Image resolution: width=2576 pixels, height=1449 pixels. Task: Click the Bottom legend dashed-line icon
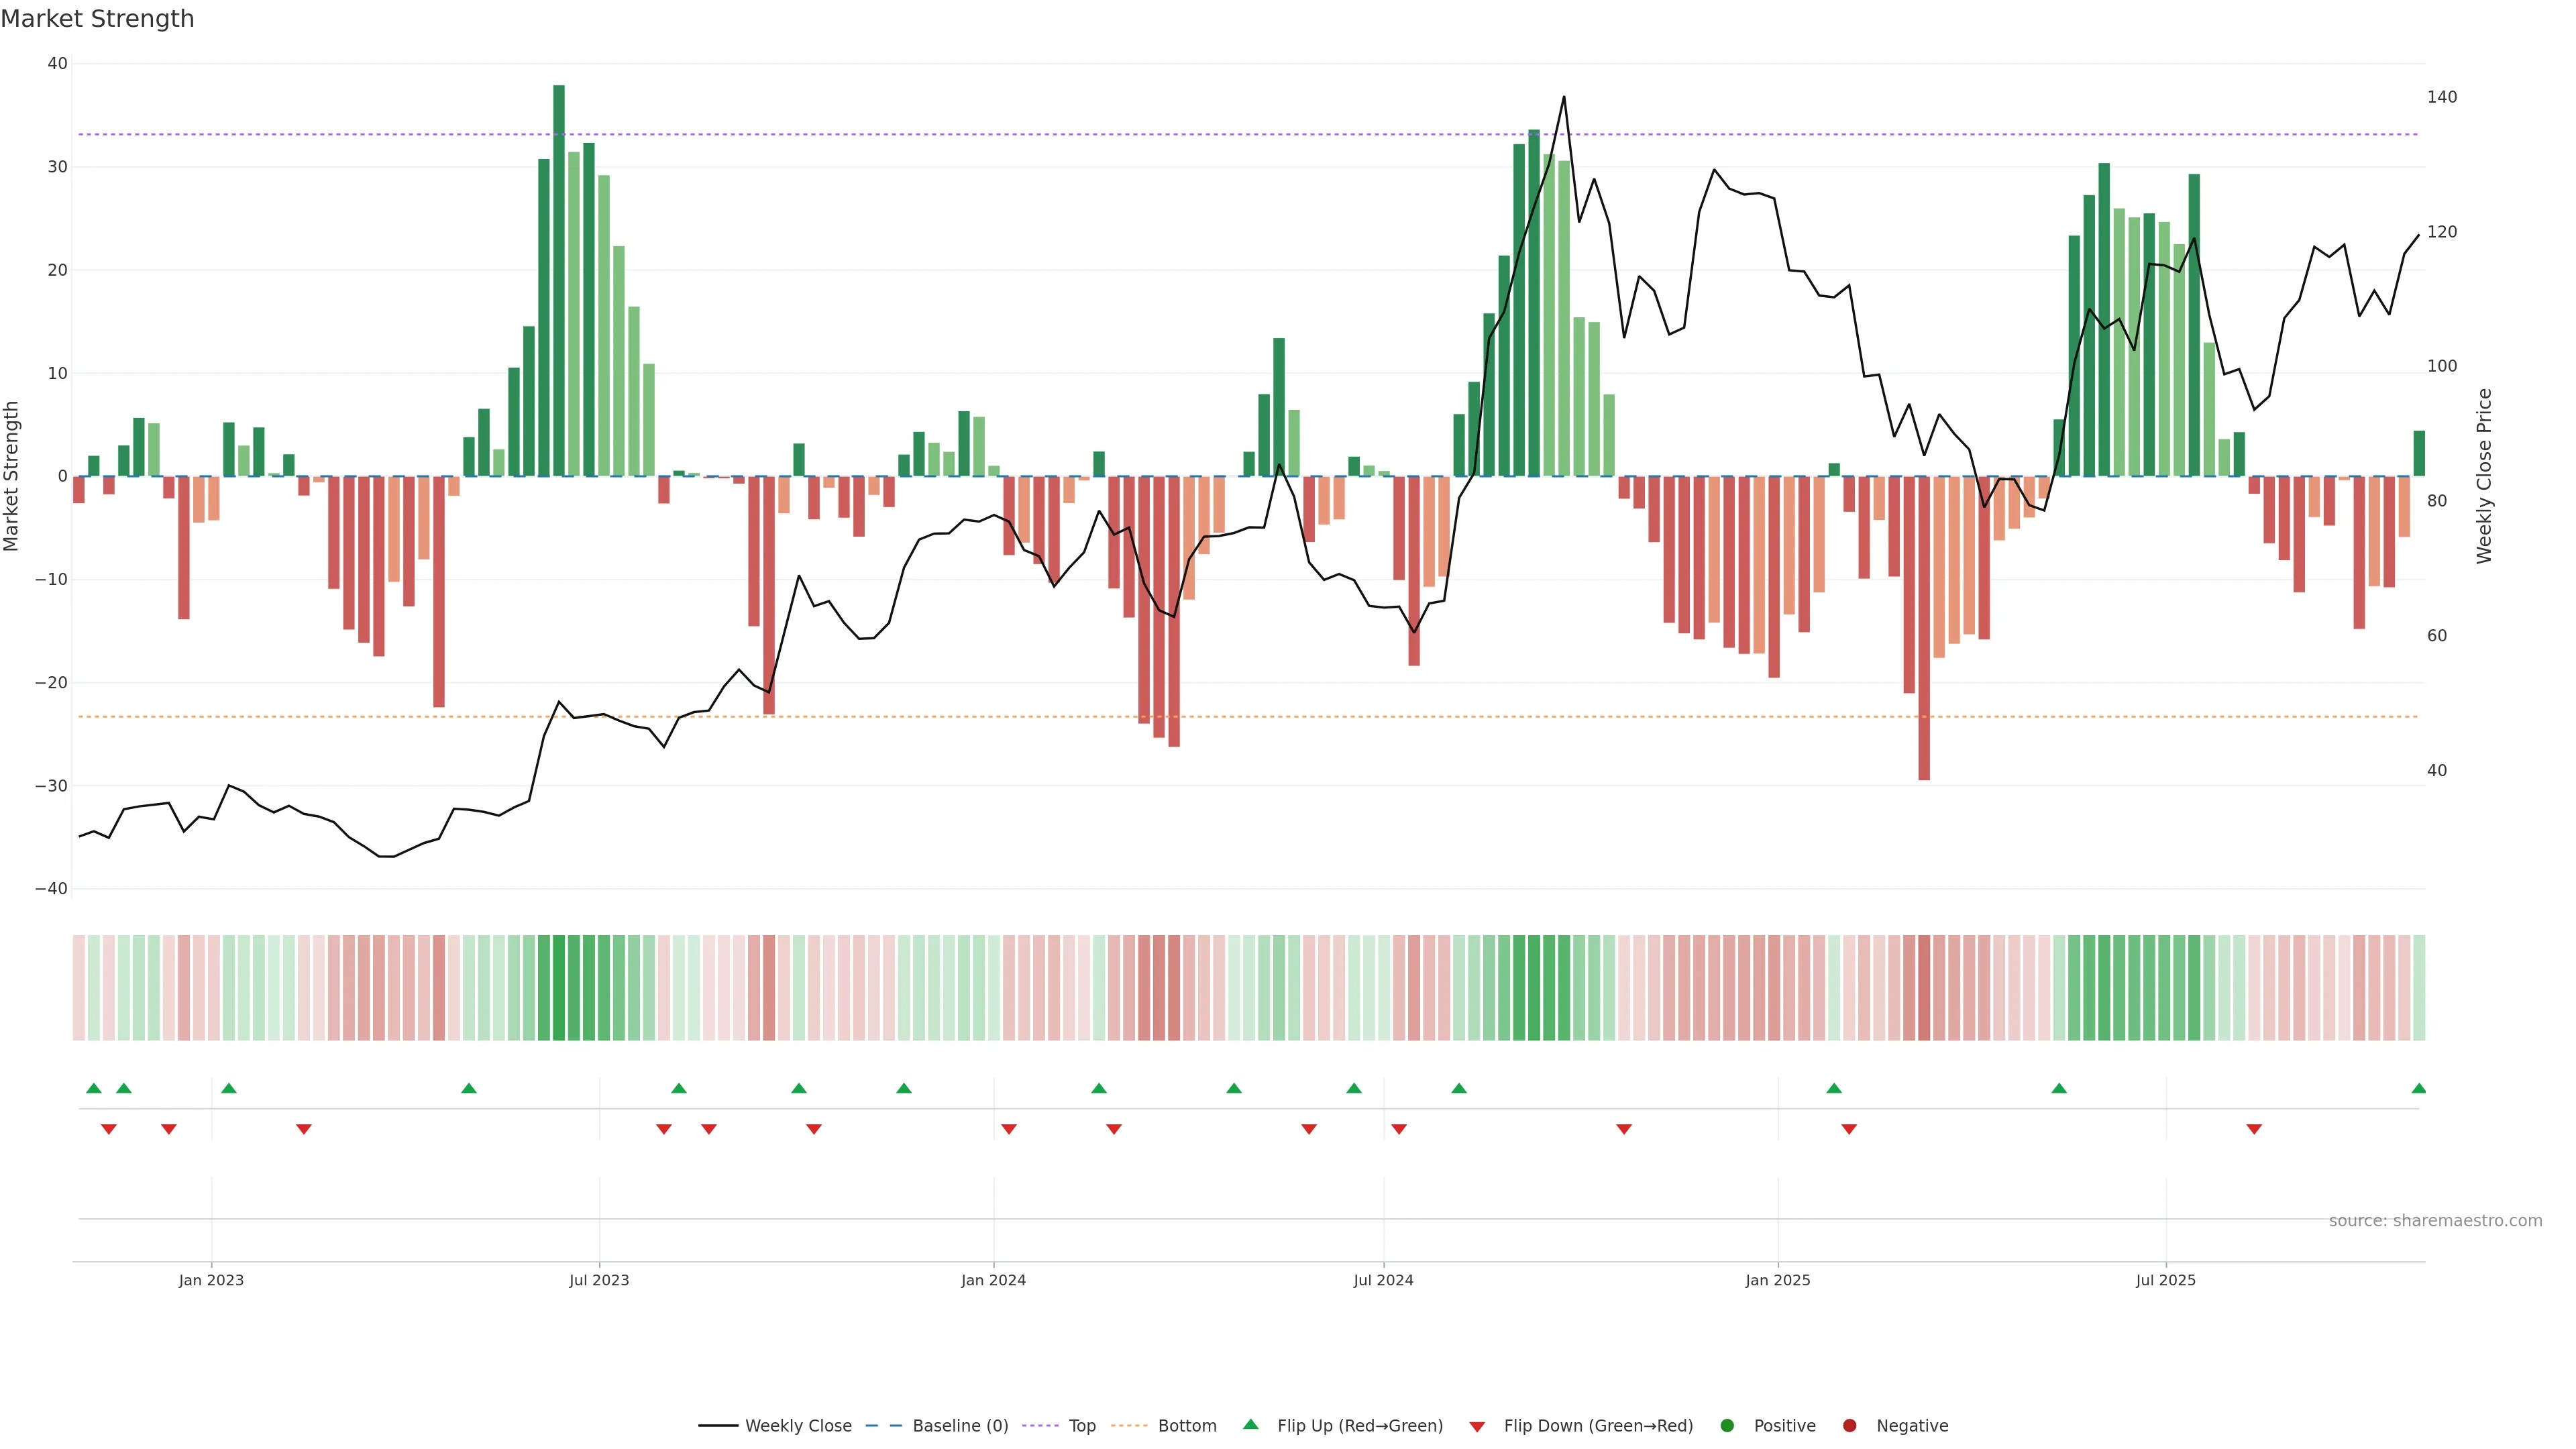click(x=1129, y=1426)
